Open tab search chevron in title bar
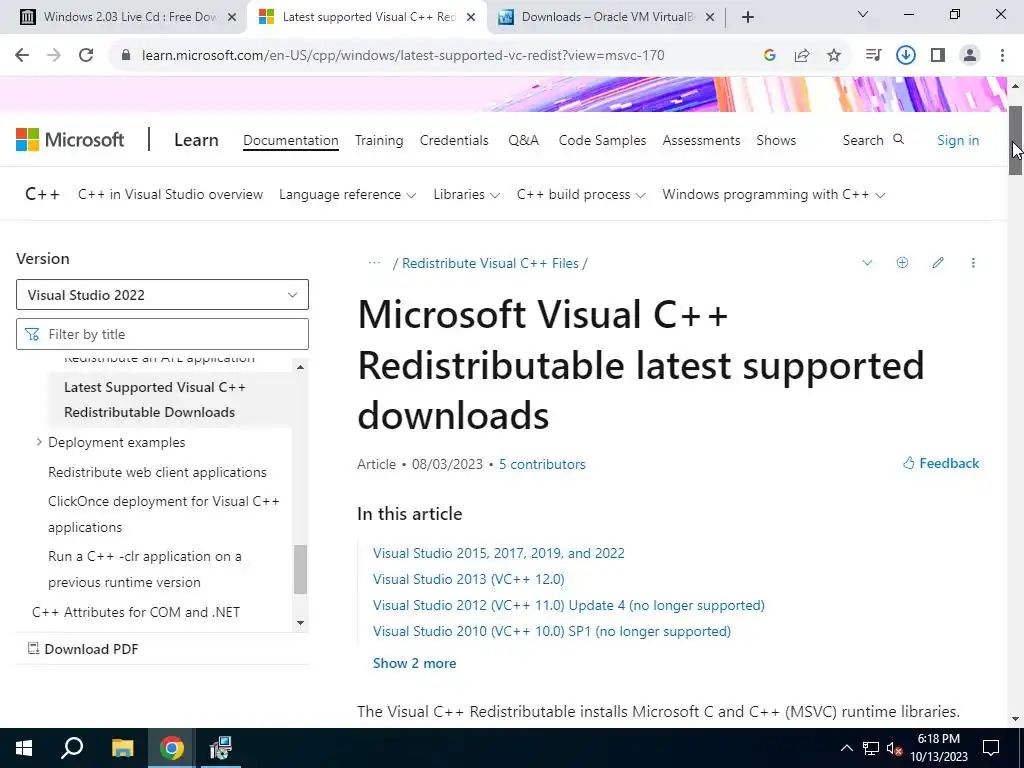Image resolution: width=1024 pixels, height=768 pixels. [x=863, y=14]
